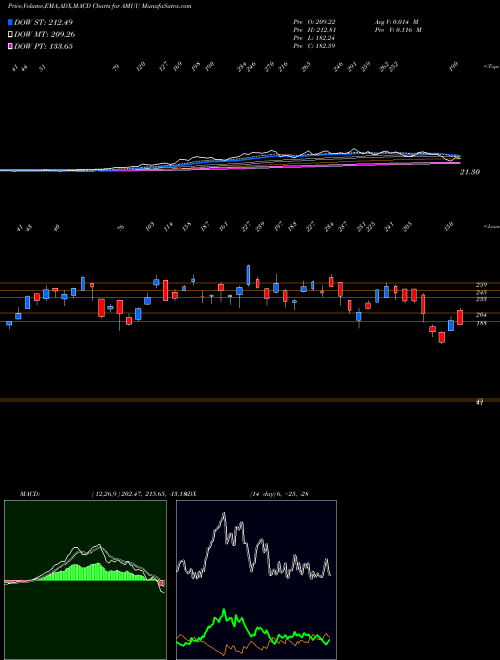Click the 'Pre L: 182.24' low value
The width and height of the screenshot is (500, 660).
[x=314, y=38]
